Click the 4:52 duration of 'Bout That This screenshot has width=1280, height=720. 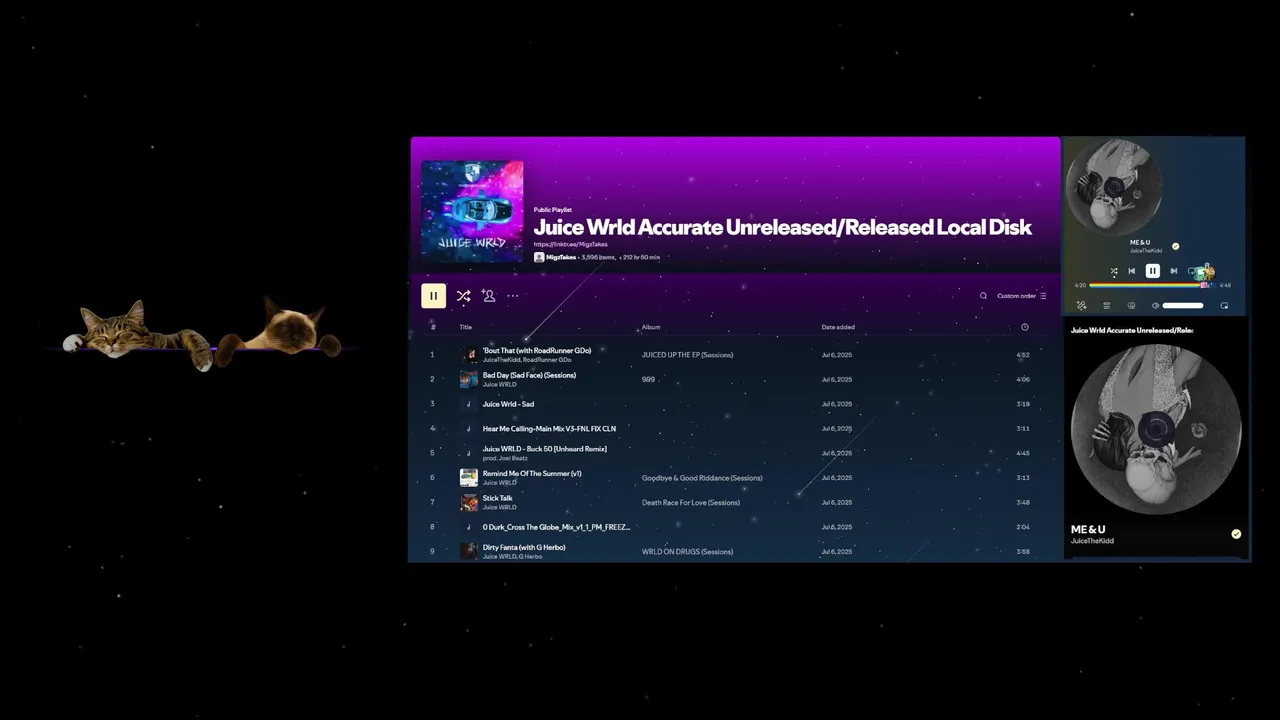[1023, 355]
